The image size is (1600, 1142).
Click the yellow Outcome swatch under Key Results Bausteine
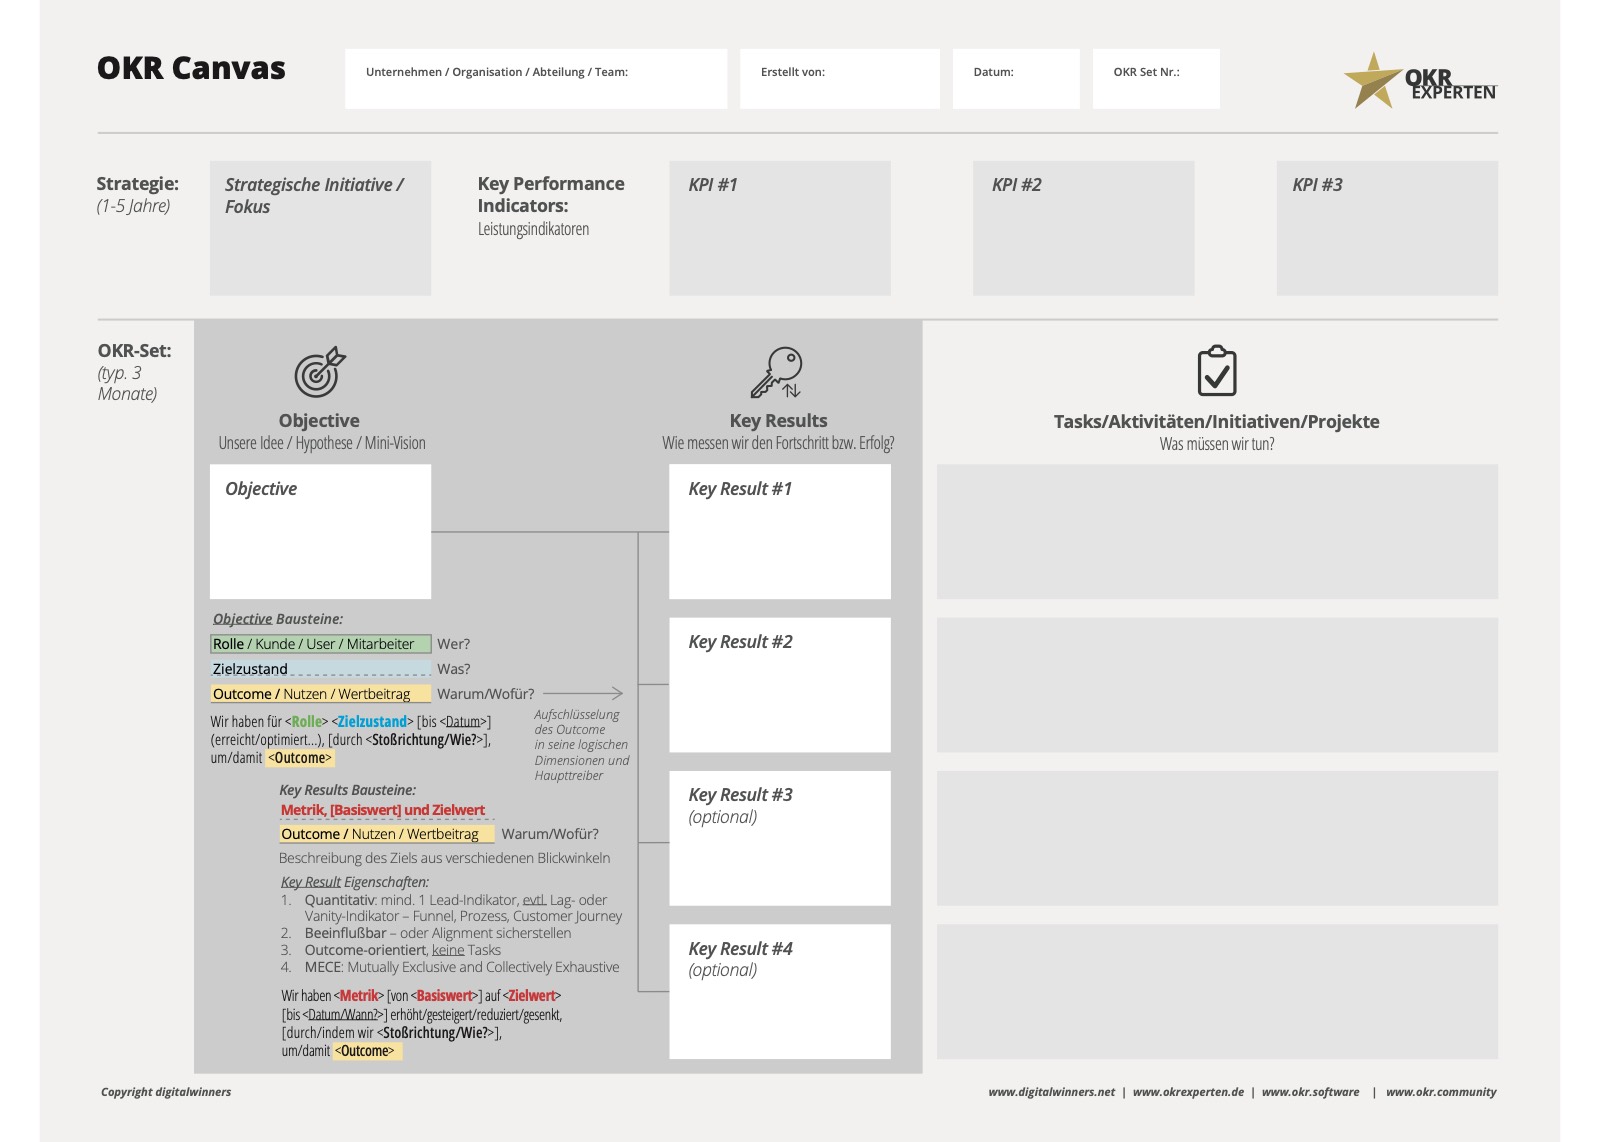coord(386,834)
